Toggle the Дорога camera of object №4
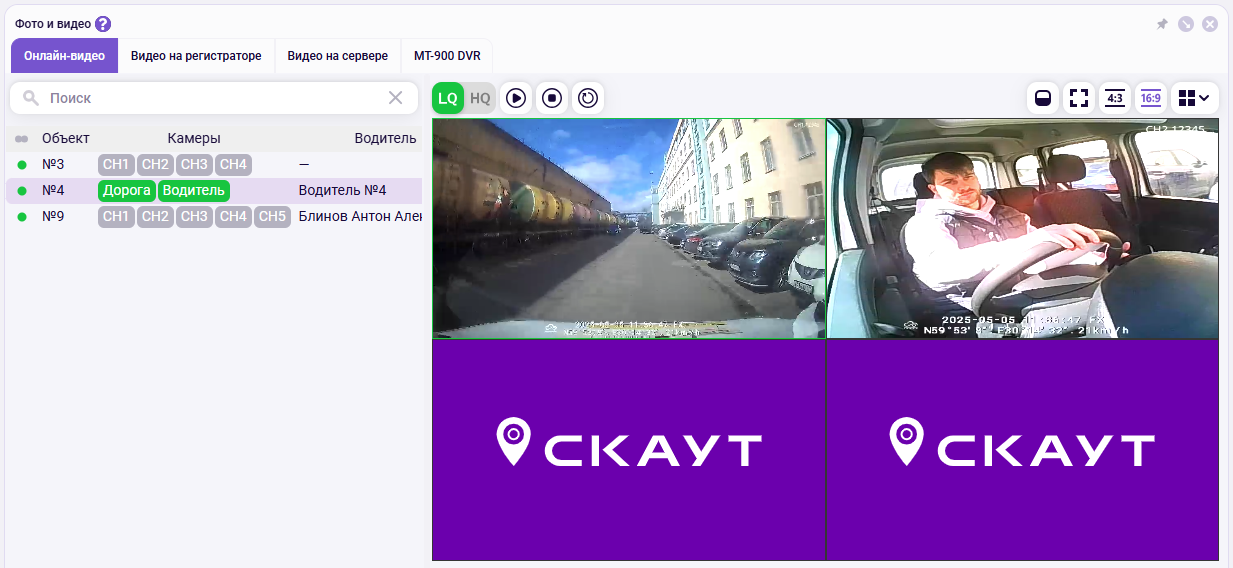The width and height of the screenshot is (1233, 568). [x=127, y=190]
